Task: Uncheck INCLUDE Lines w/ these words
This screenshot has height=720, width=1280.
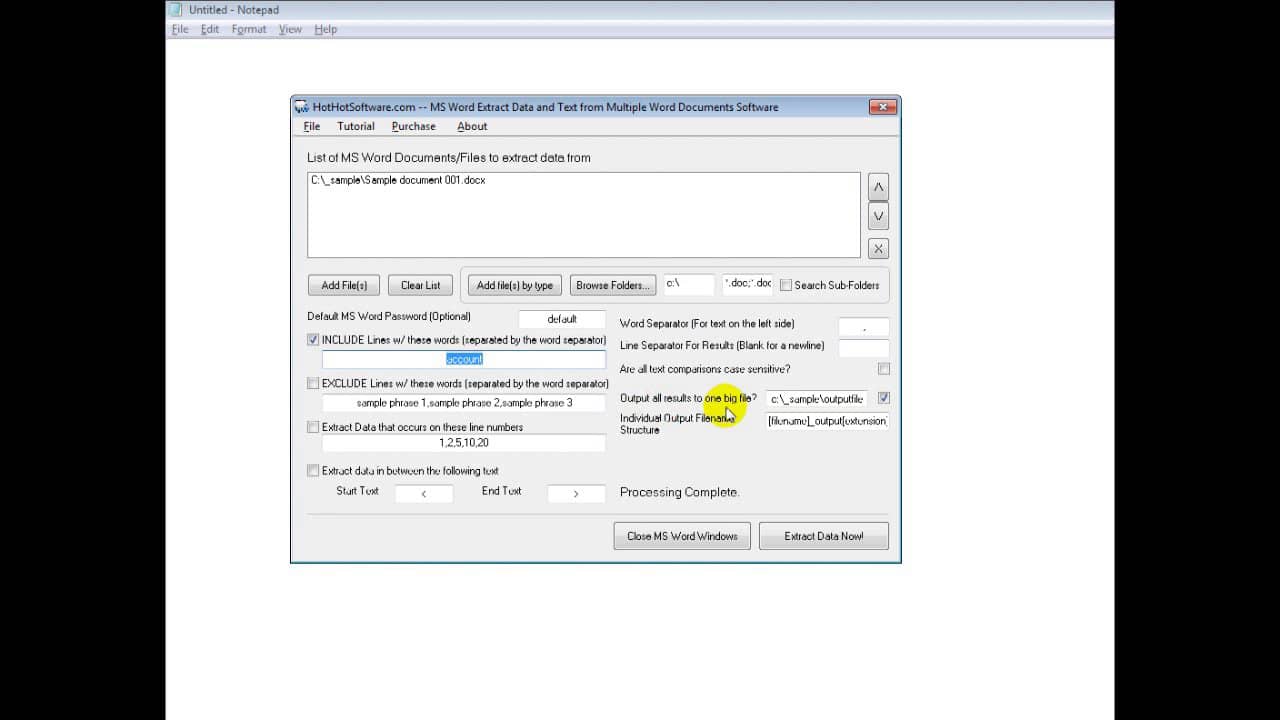Action: pyautogui.click(x=313, y=340)
